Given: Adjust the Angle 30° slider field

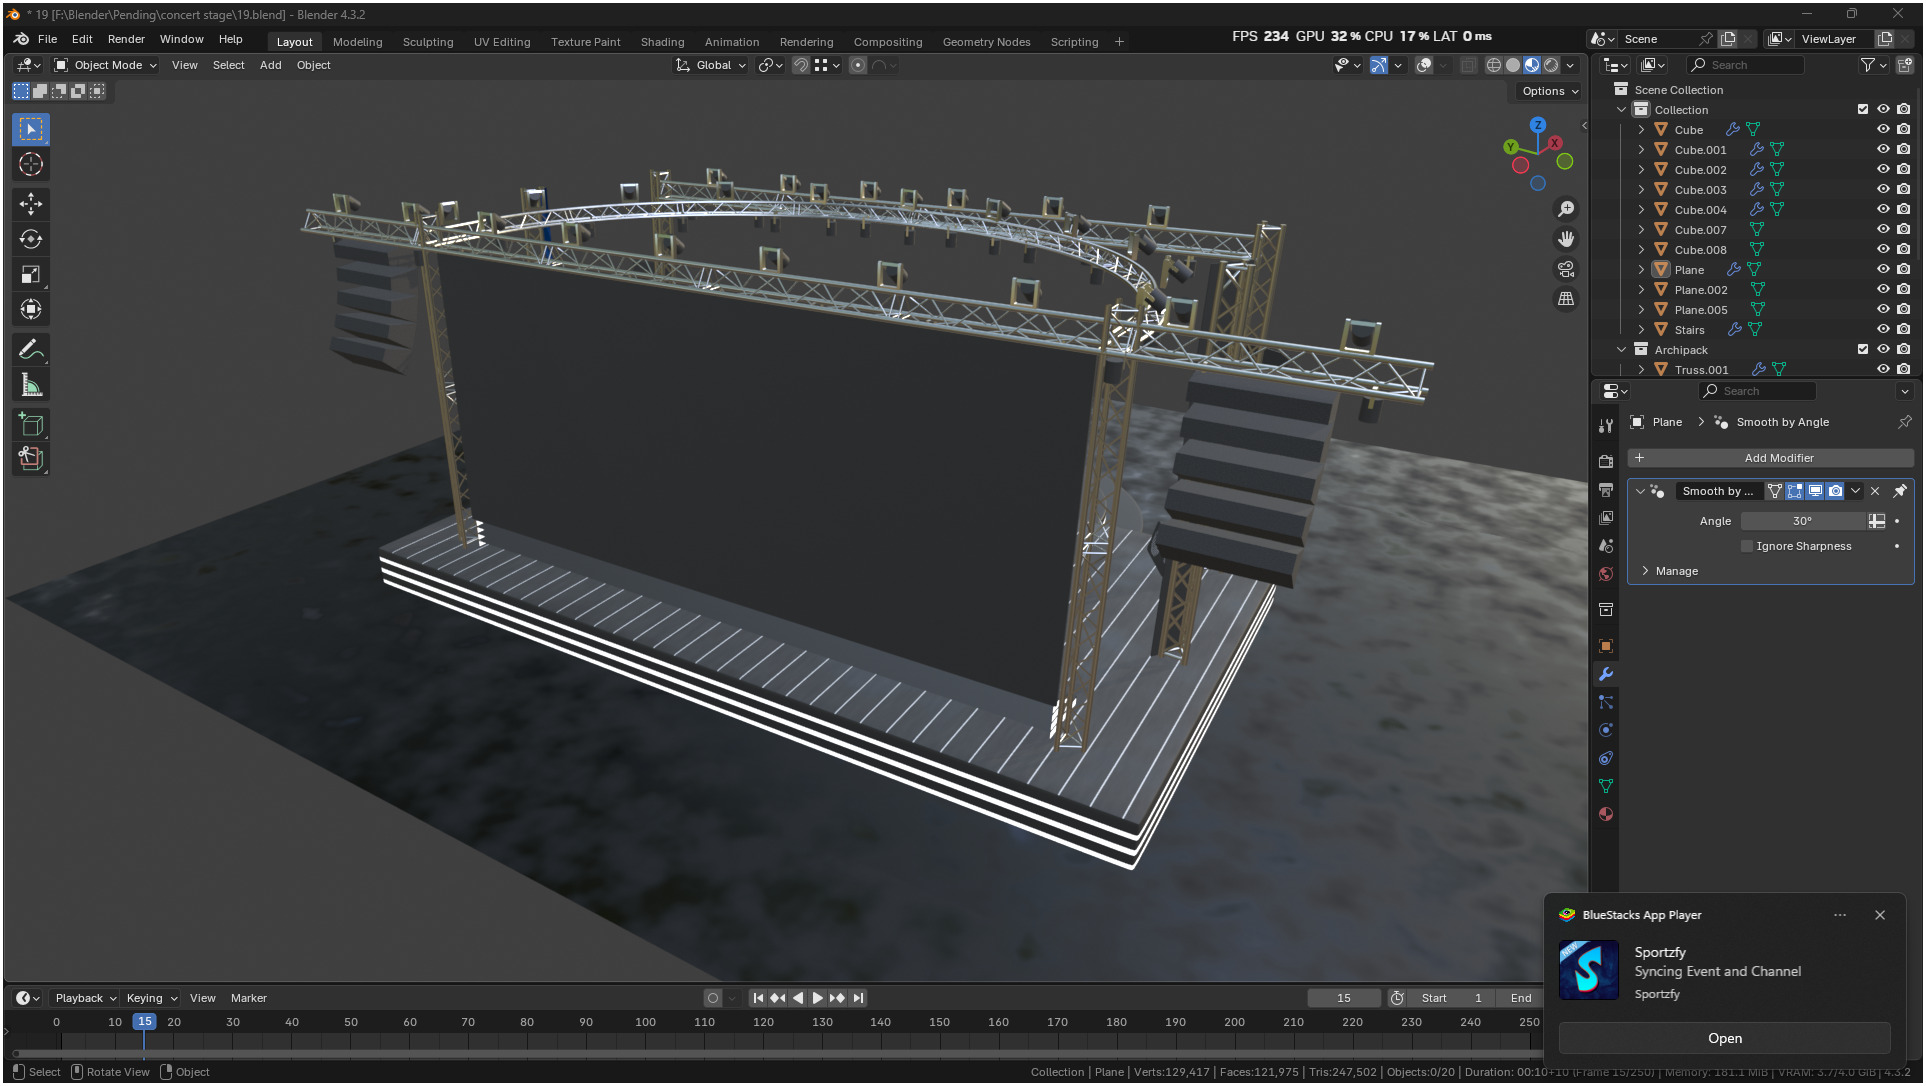Looking at the screenshot, I should click(1801, 521).
